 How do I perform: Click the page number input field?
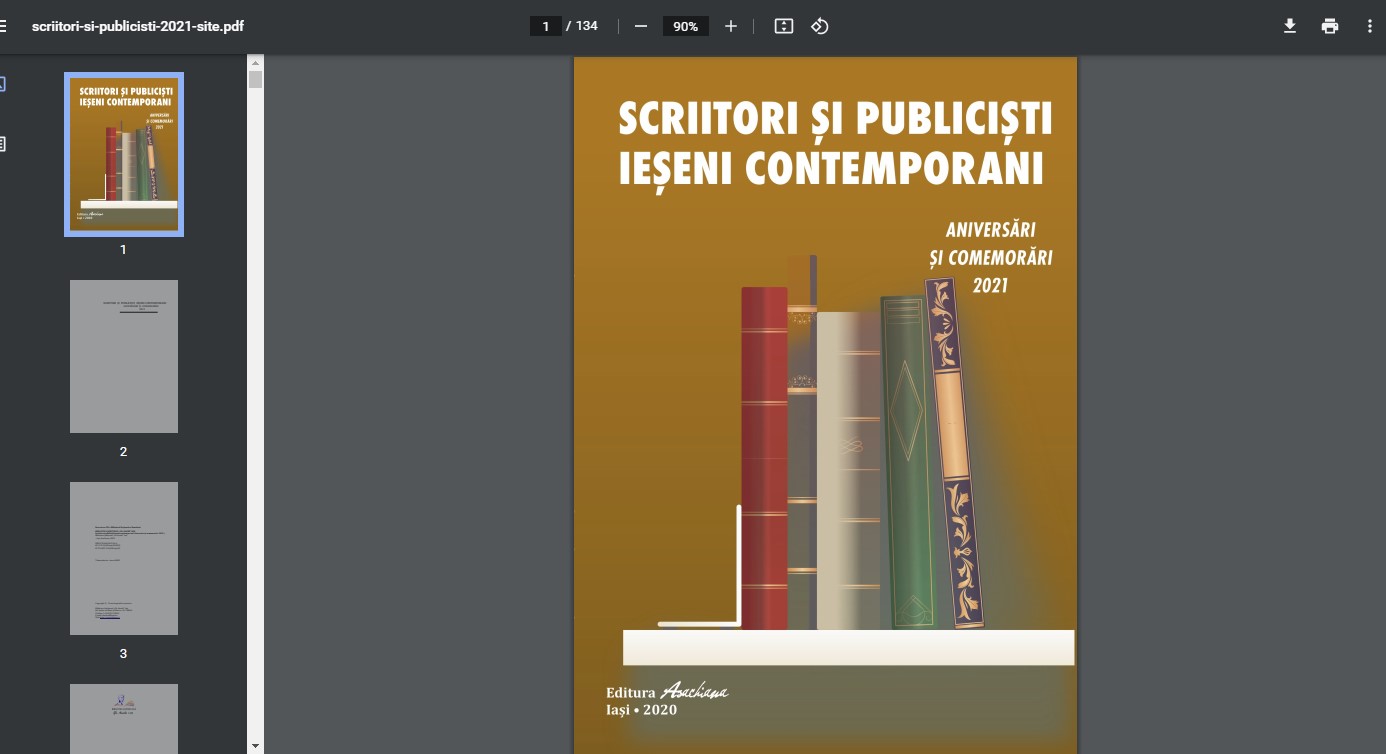click(545, 27)
